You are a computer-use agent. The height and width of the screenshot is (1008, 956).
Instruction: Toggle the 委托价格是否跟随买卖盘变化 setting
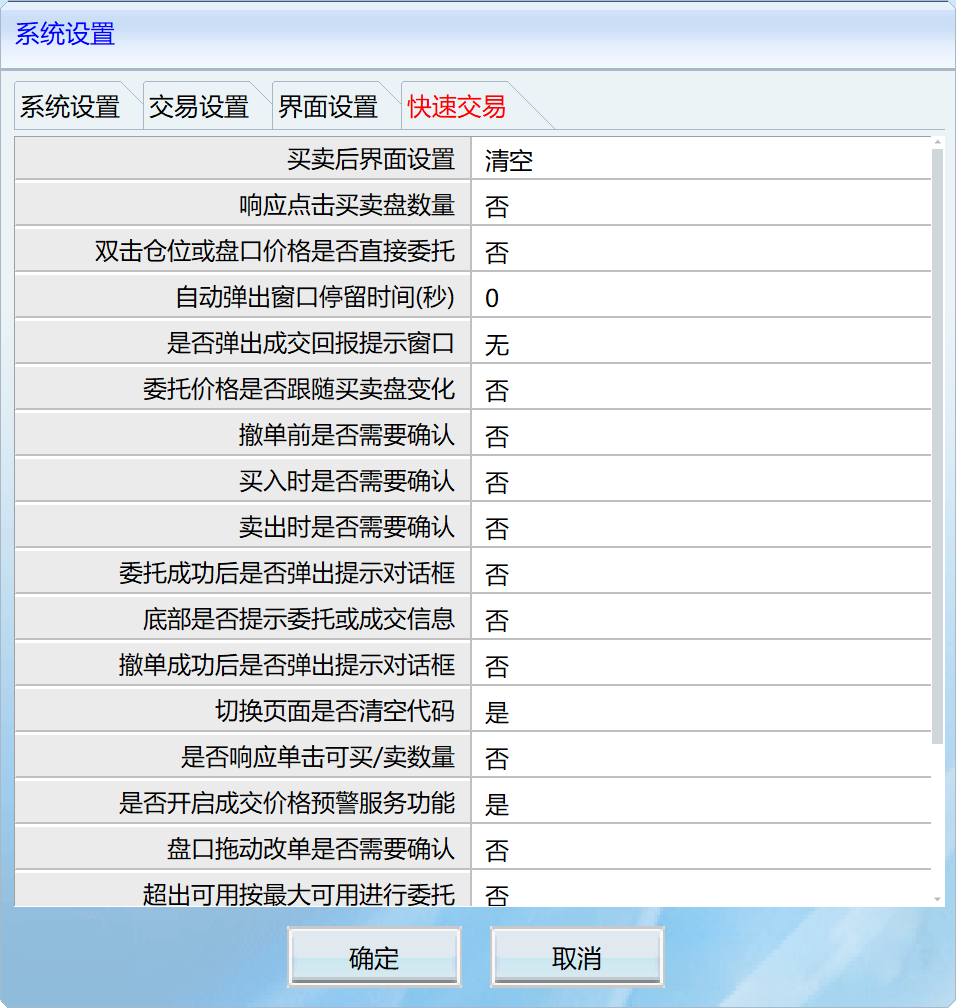(x=700, y=390)
